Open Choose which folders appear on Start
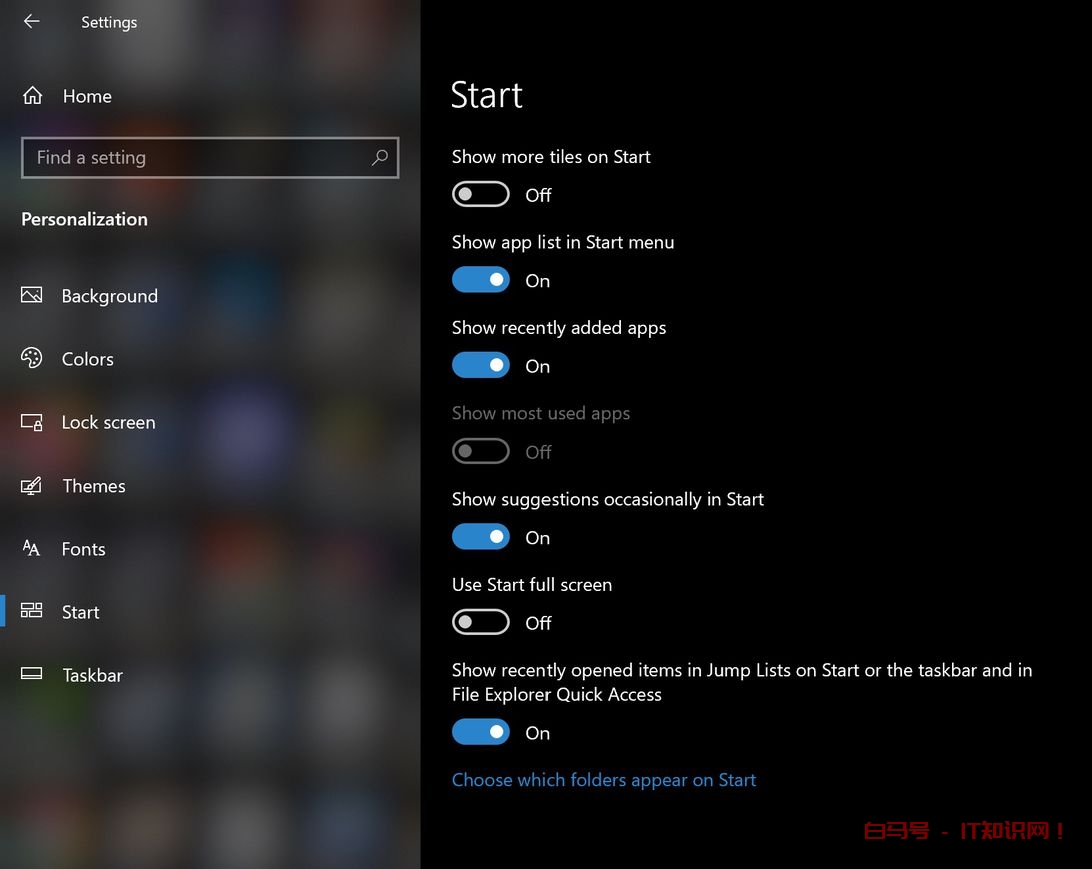Screen dimensions: 1092x869 click(x=604, y=780)
